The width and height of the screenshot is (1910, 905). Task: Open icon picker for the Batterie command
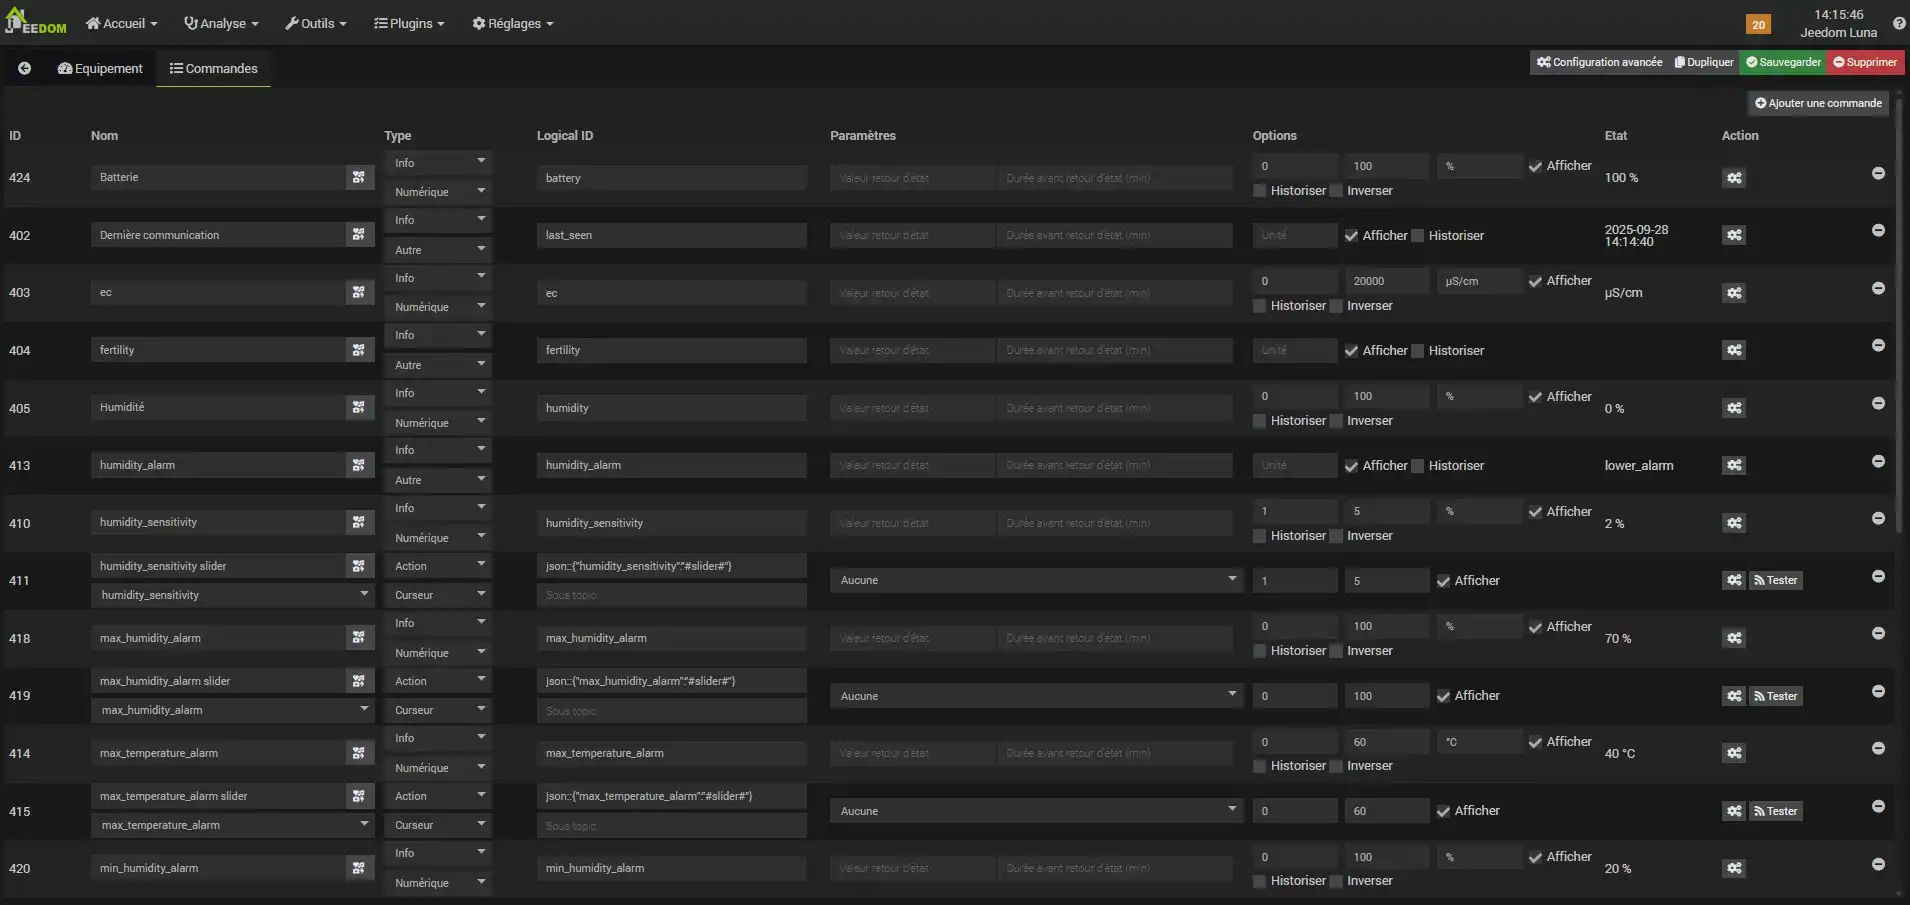358,177
